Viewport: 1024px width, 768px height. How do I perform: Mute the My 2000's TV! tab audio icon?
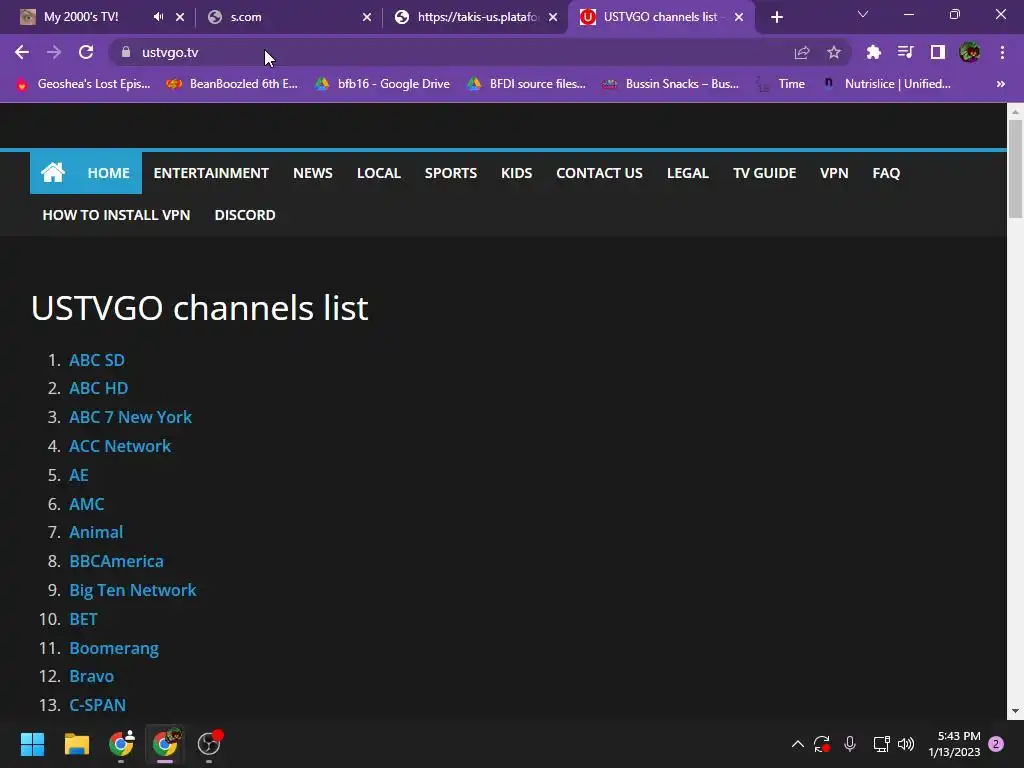point(159,17)
